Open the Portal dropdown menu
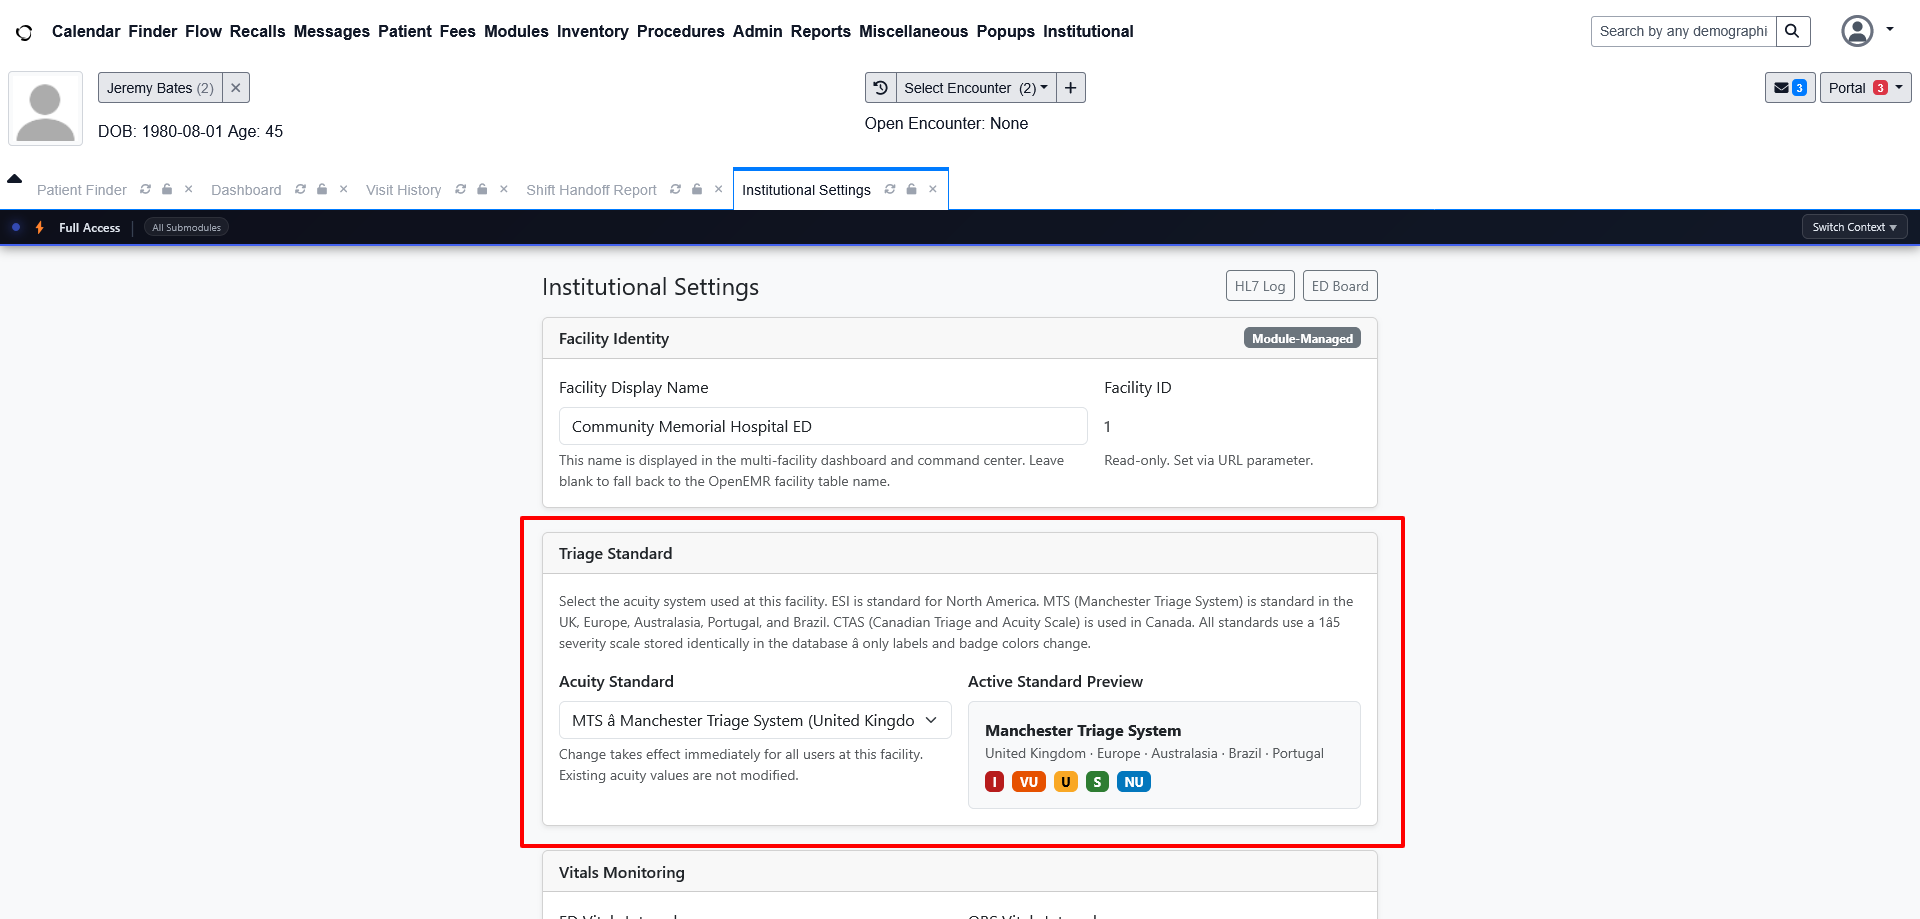This screenshot has width=1920, height=919. (x=1865, y=88)
